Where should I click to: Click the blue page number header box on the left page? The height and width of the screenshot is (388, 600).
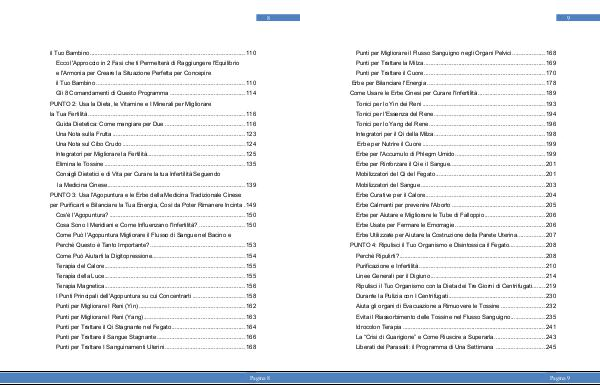[x=278, y=18]
